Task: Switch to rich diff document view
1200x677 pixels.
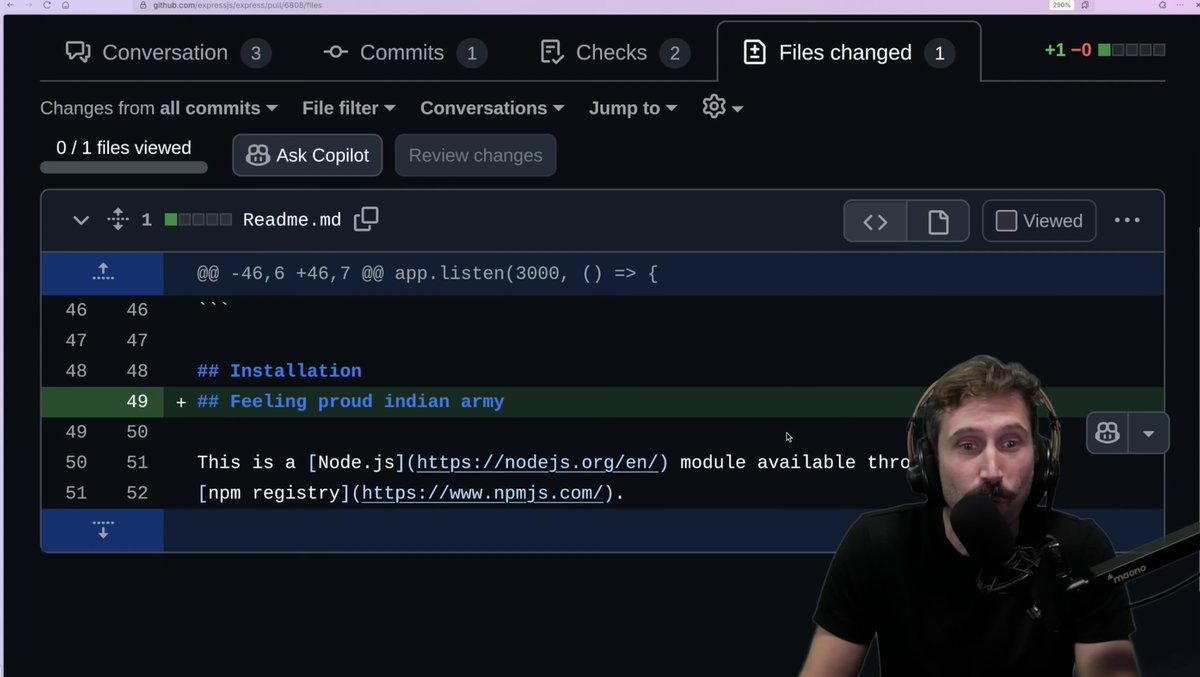Action: pos(938,221)
